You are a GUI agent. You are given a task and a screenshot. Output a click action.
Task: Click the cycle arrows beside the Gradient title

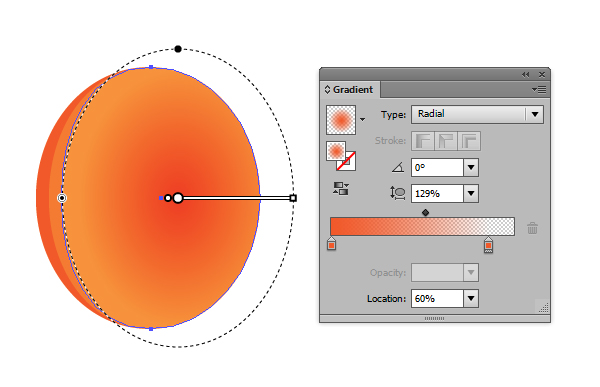click(x=327, y=90)
